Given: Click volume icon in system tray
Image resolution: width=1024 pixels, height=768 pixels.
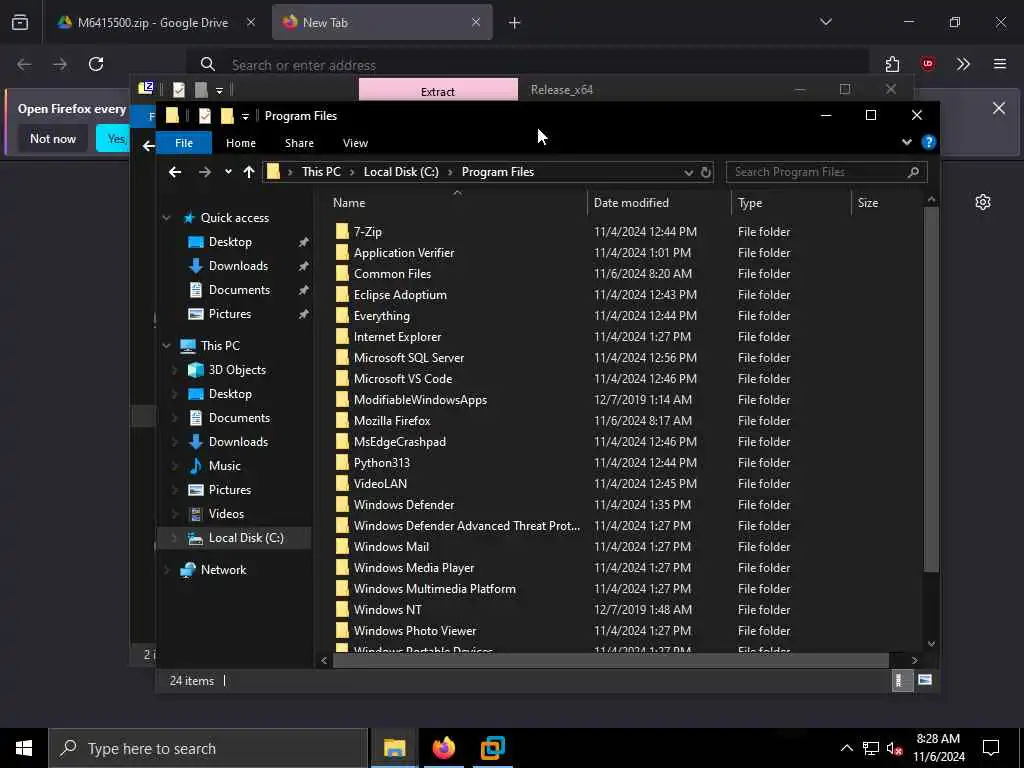Looking at the screenshot, I should pos(894,748).
